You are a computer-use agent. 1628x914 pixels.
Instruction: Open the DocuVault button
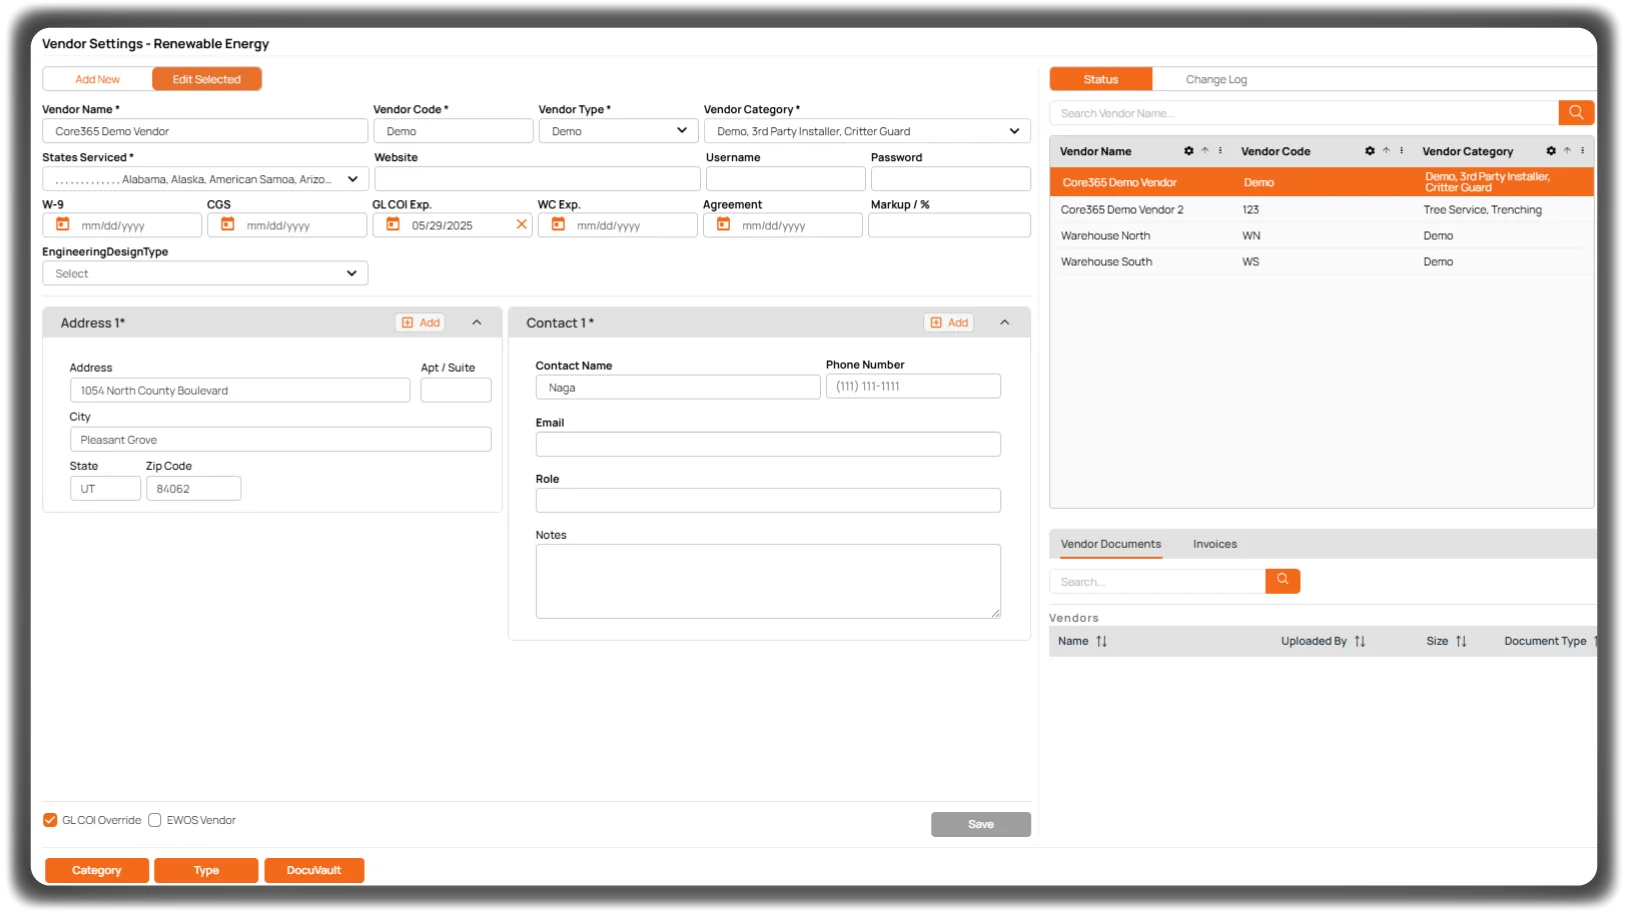(314, 870)
